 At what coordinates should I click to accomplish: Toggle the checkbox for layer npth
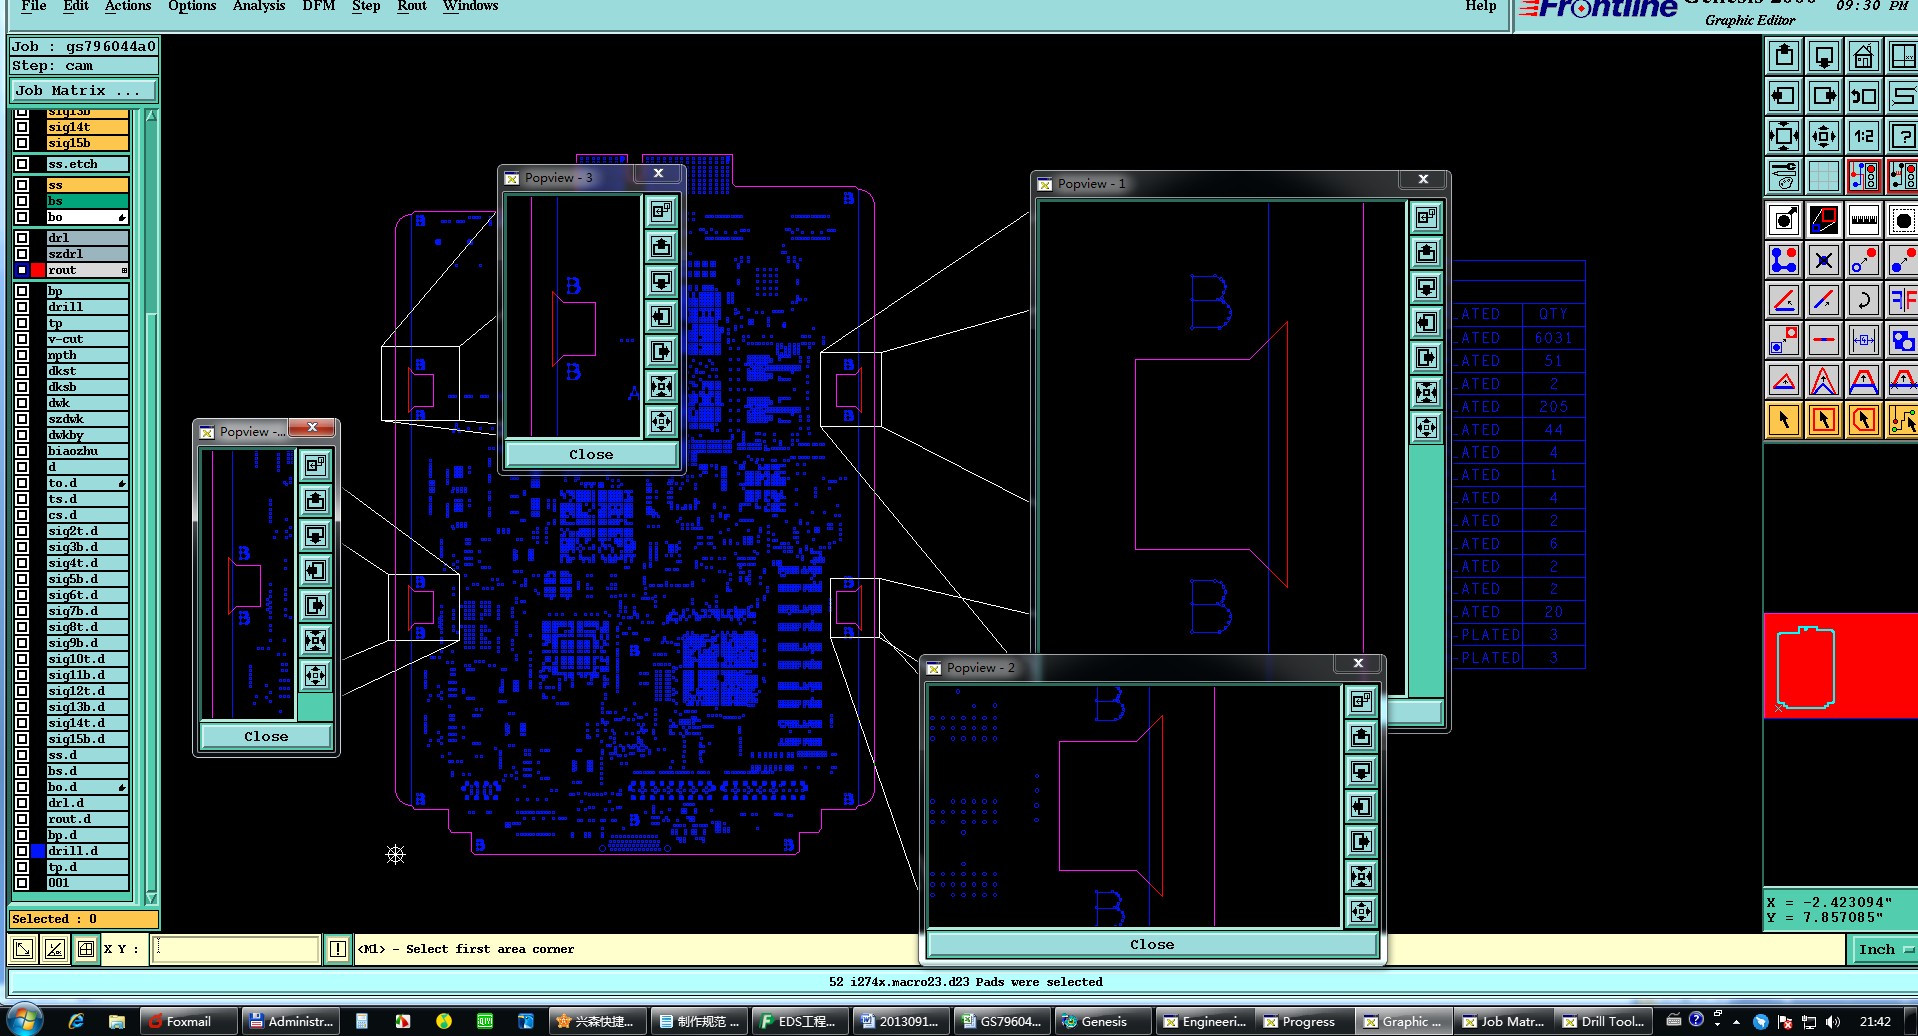[22, 355]
